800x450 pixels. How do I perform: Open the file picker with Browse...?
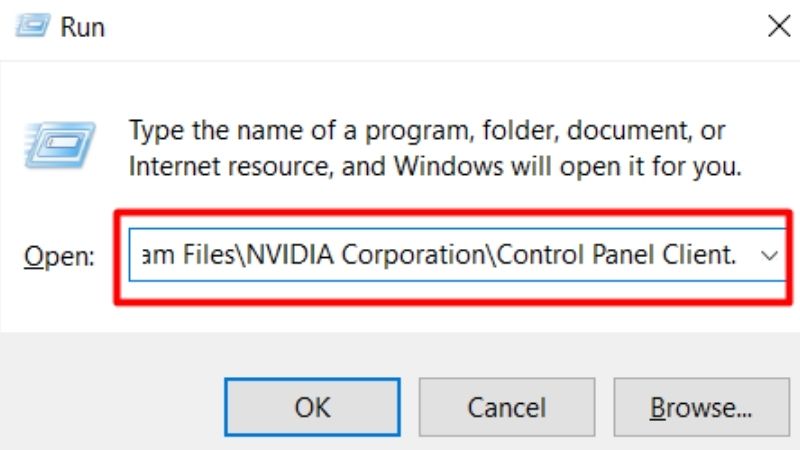pos(701,407)
